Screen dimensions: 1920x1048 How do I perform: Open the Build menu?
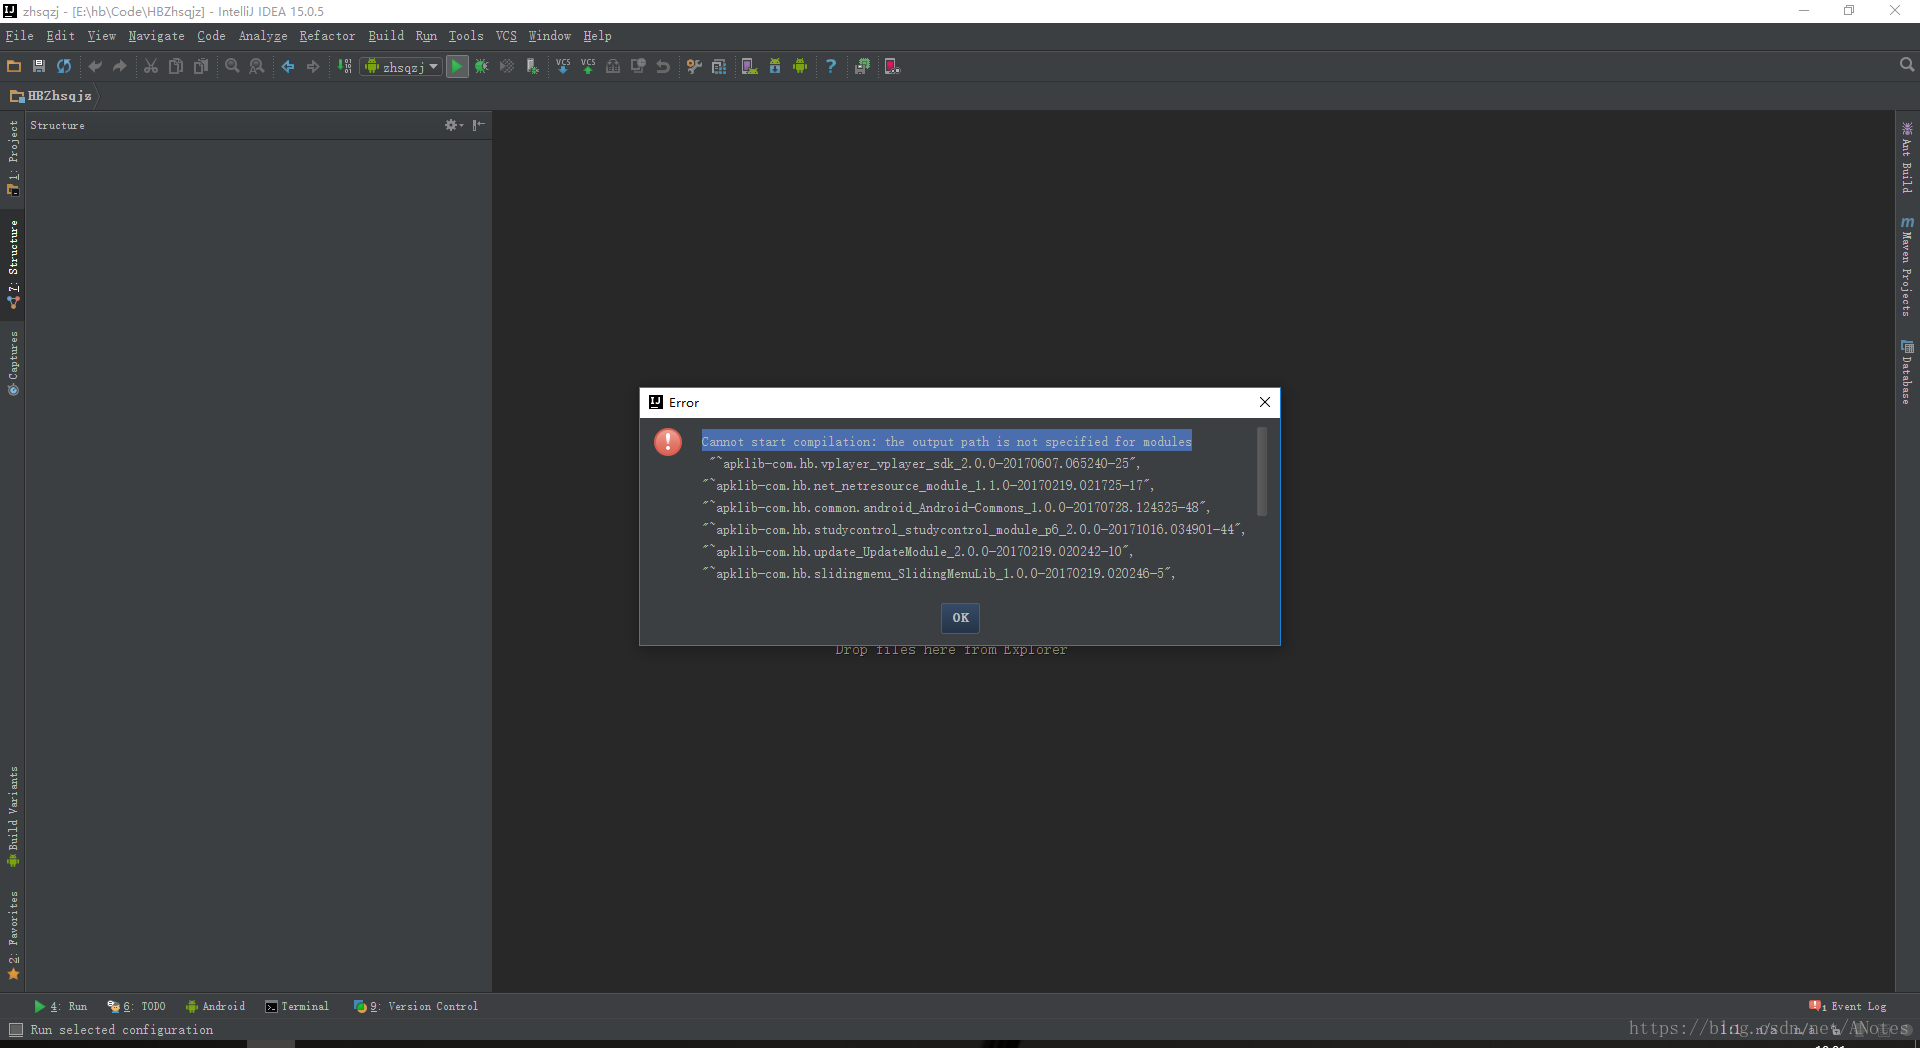386,36
